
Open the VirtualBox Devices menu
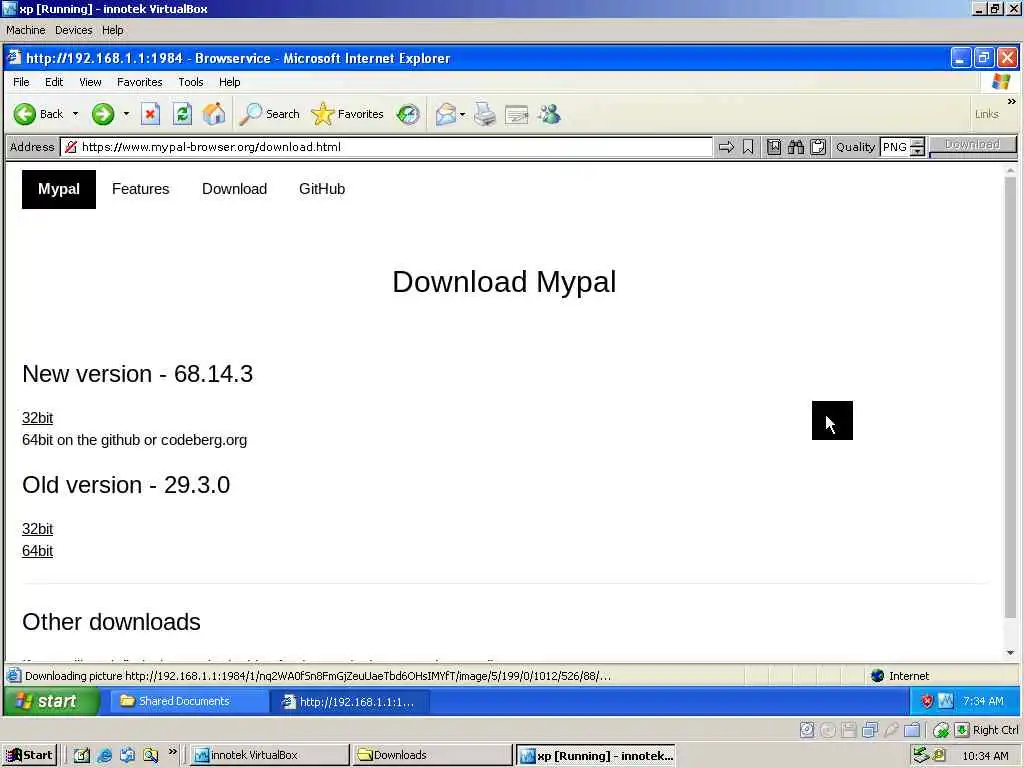point(73,30)
